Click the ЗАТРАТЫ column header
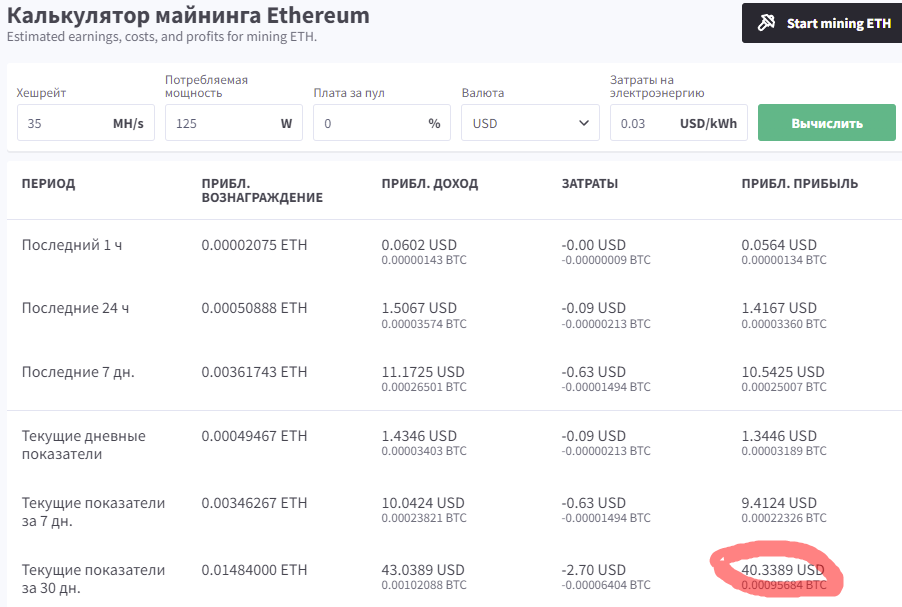902x607 pixels. click(590, 184)
